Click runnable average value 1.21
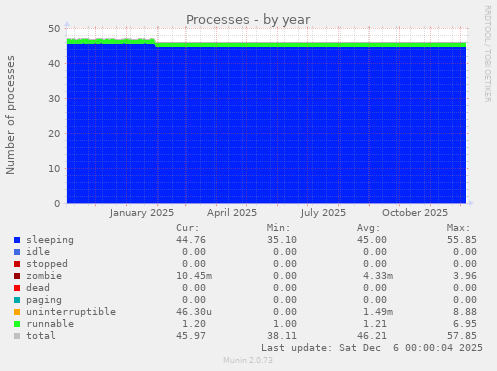Viewport: 497px width, 371px height. [x=375, y=324]
